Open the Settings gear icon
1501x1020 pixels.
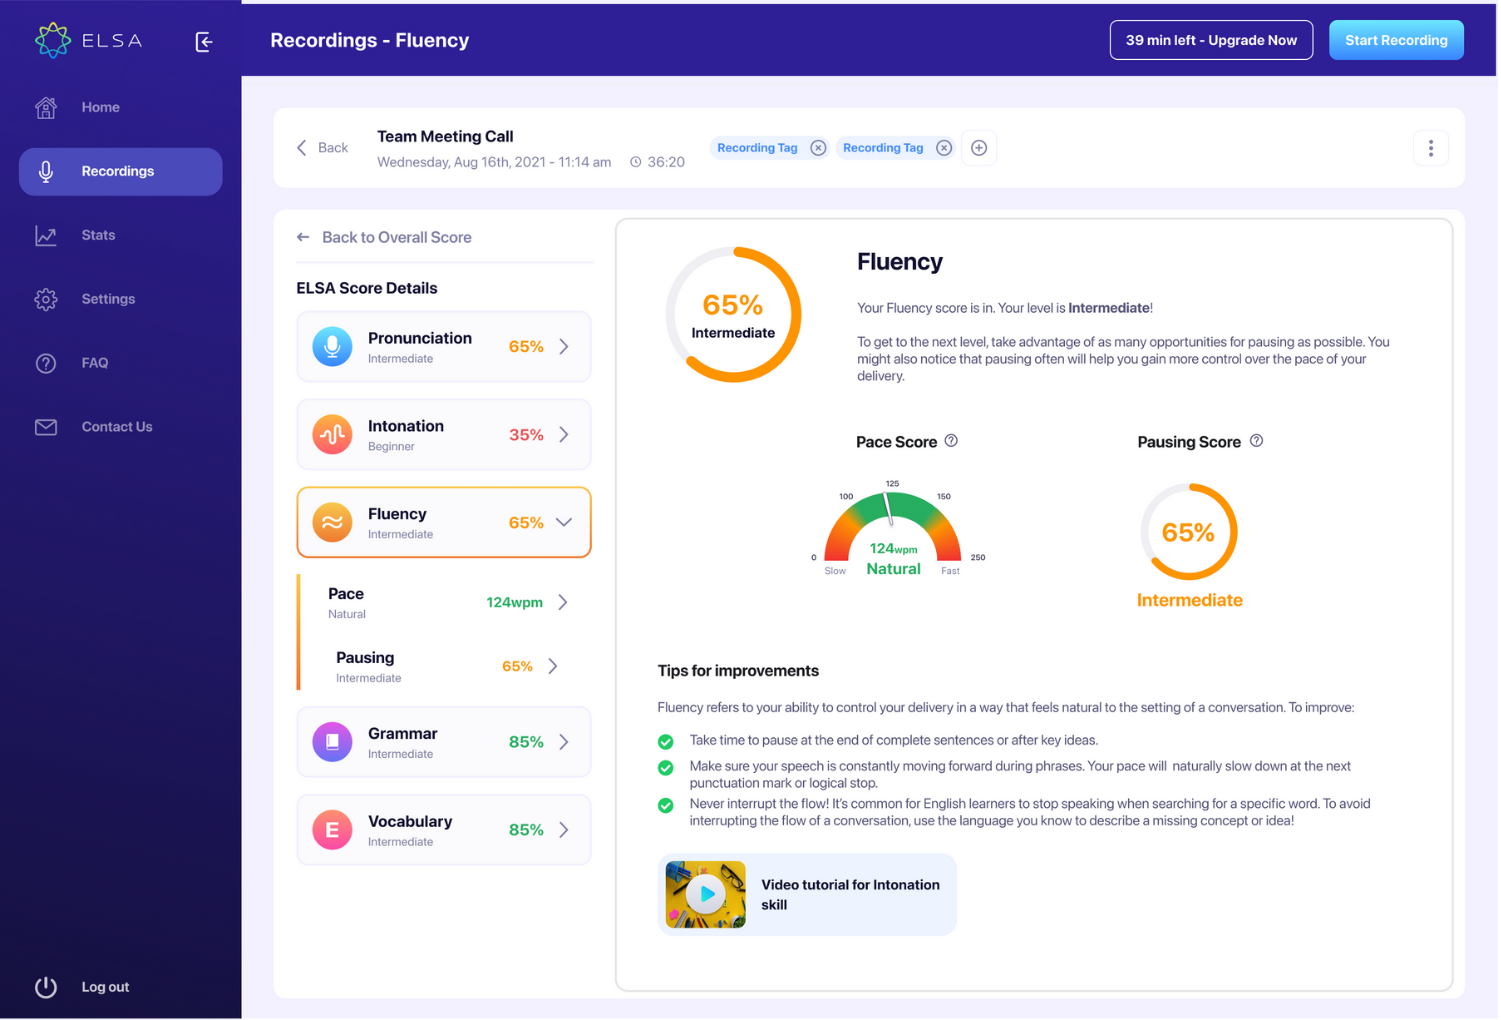pyautogui.click(x=45, y=298)
